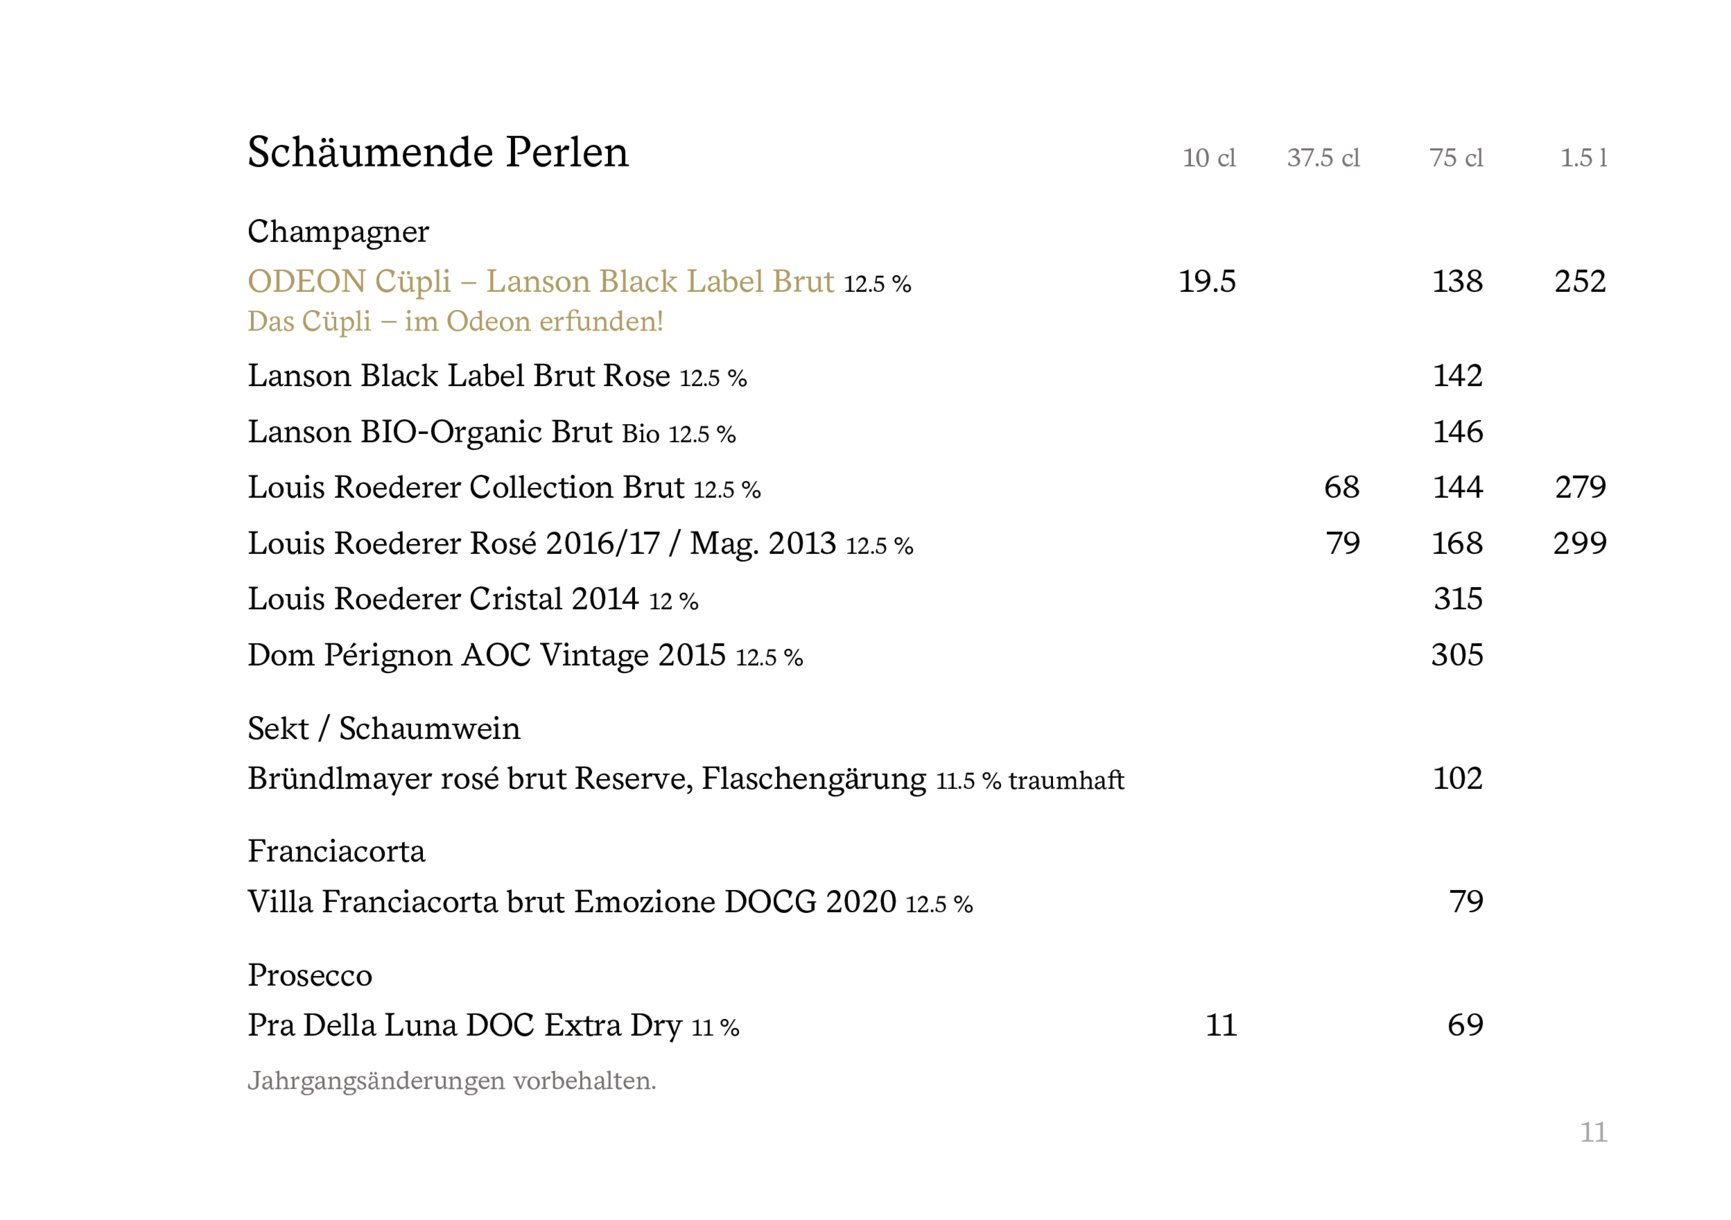Click the Franciacorta section title
This screenshot has height=1220, width=1731.
(x=336, y=852)
